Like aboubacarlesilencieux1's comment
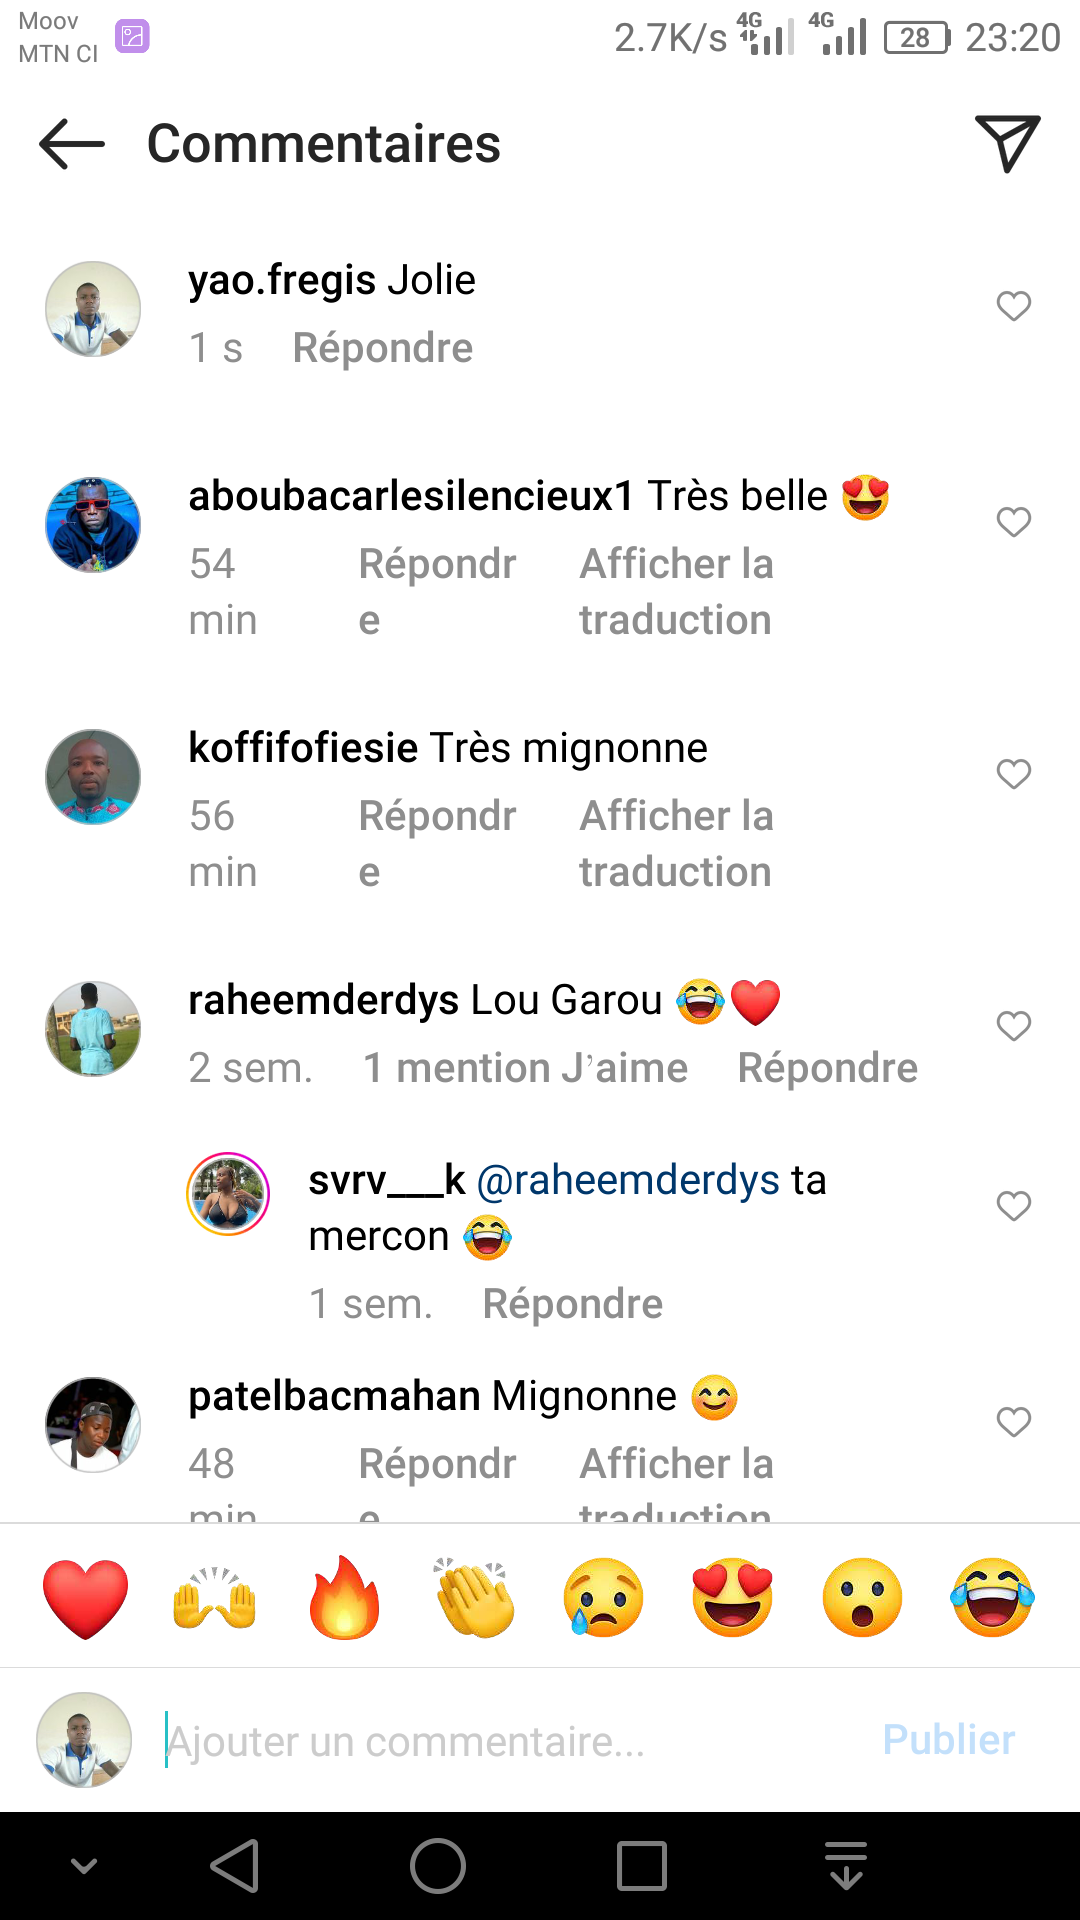 click(1013, 522)
